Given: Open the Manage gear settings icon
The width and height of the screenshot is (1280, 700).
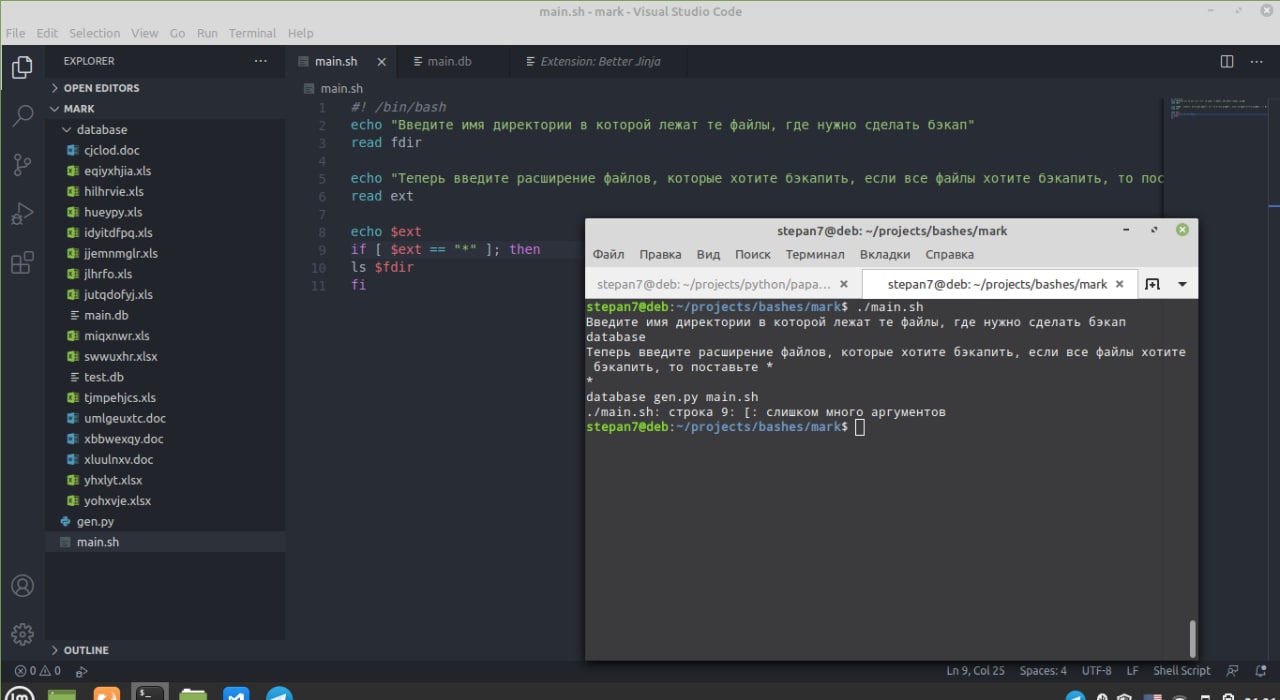Looking at the screenshot, I should [22, 634].
